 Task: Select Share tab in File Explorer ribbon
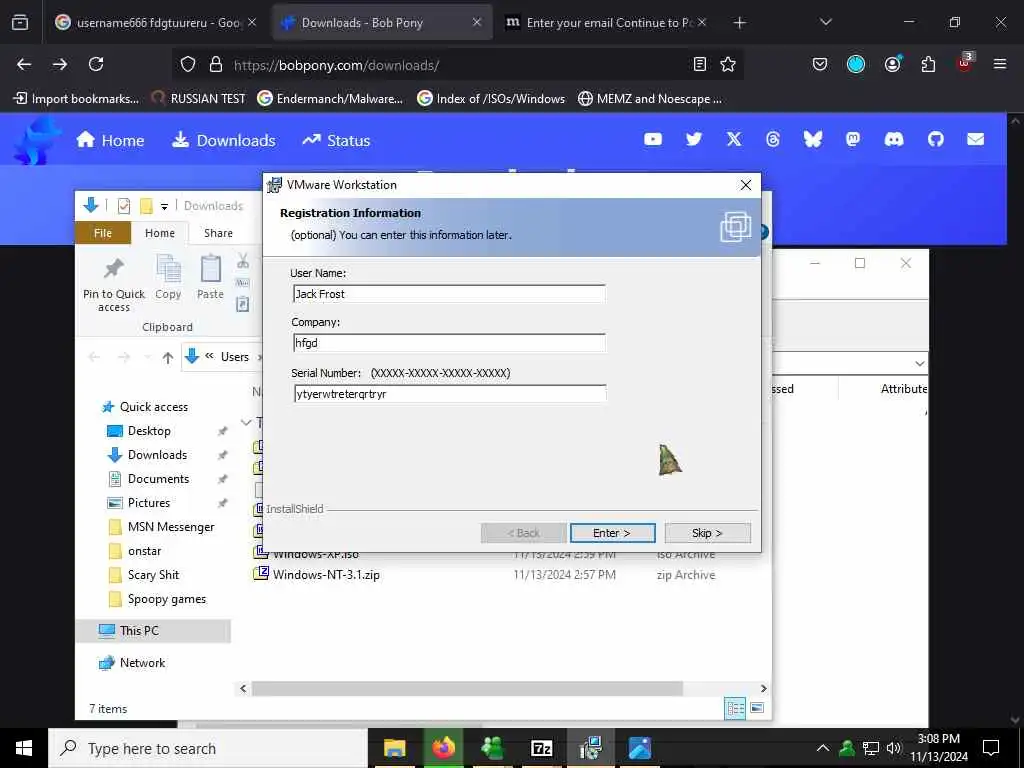[218, 233]
